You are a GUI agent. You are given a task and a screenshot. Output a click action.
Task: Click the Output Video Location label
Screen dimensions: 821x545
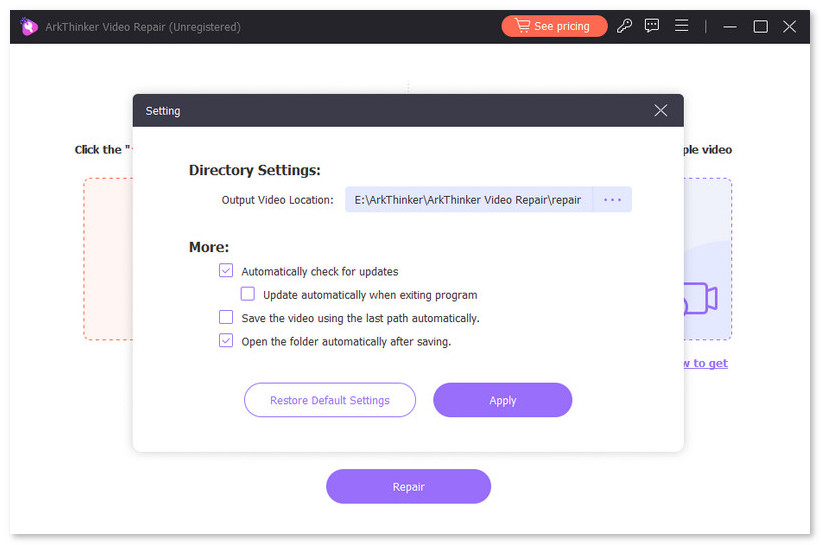click(278, 200)
